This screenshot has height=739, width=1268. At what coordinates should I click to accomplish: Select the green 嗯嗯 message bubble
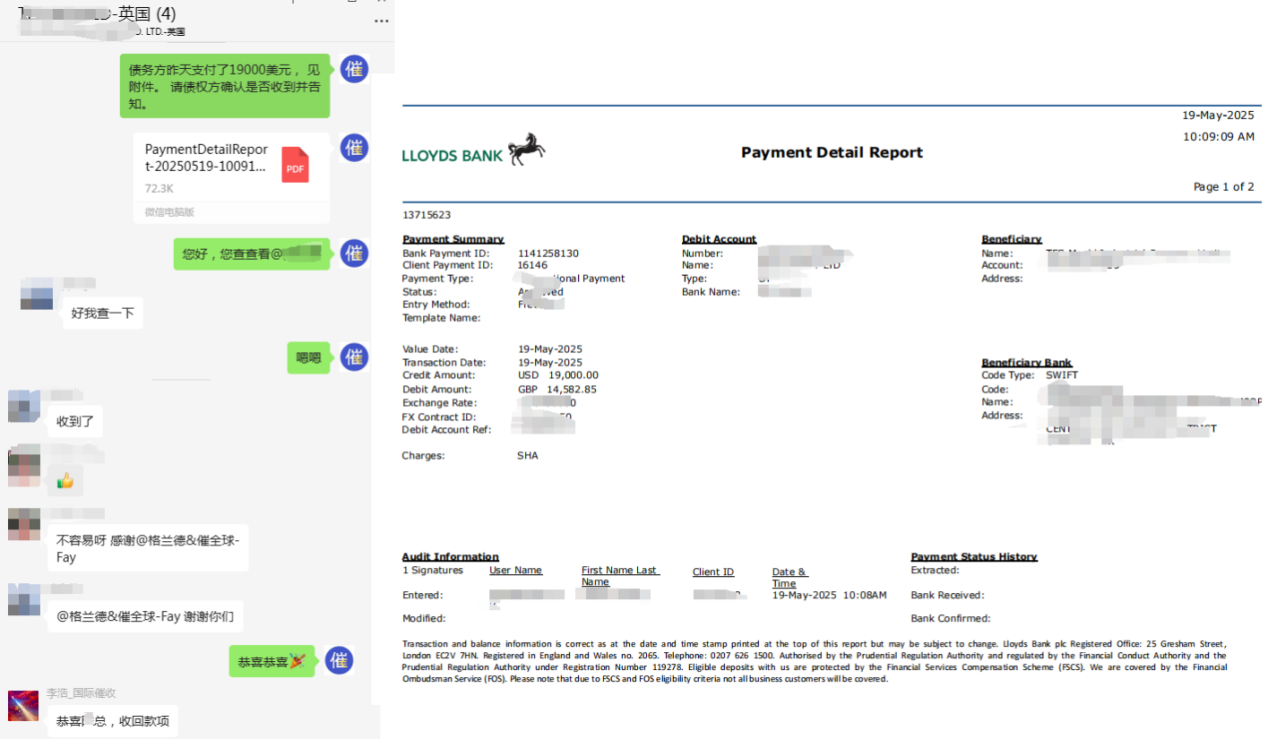pos(308,358)
